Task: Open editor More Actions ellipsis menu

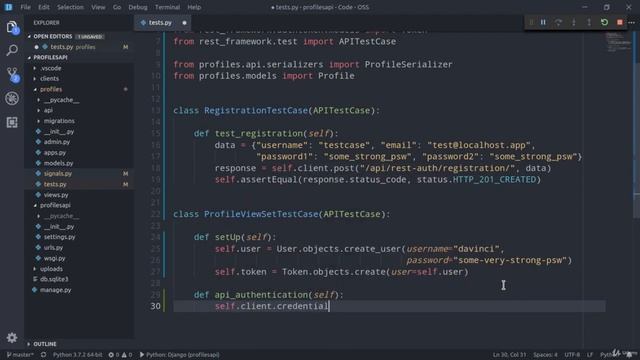Action: click(631, 22)
